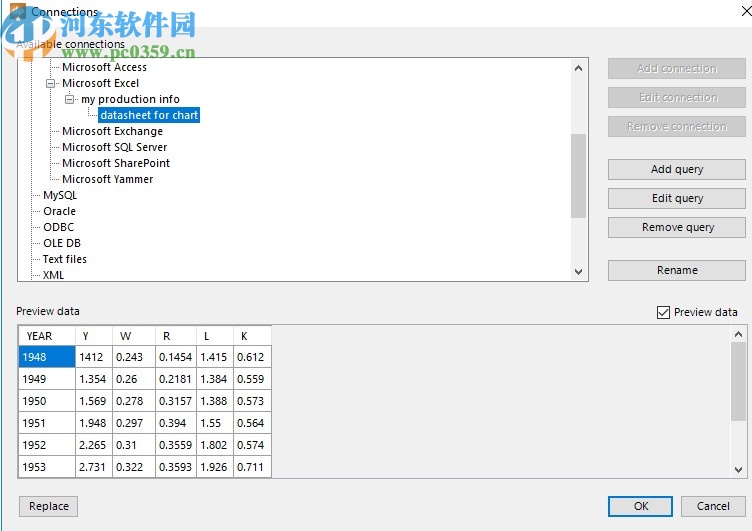Click the Replace button

coord(48,506)
